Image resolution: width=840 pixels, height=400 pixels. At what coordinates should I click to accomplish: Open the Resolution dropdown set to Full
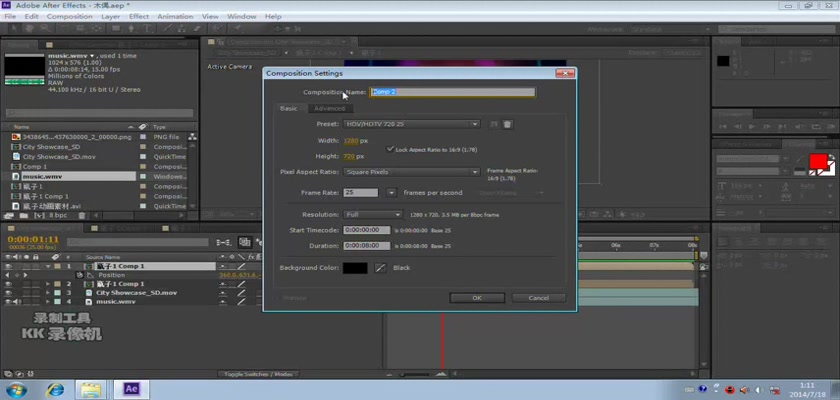coord(372,215)
